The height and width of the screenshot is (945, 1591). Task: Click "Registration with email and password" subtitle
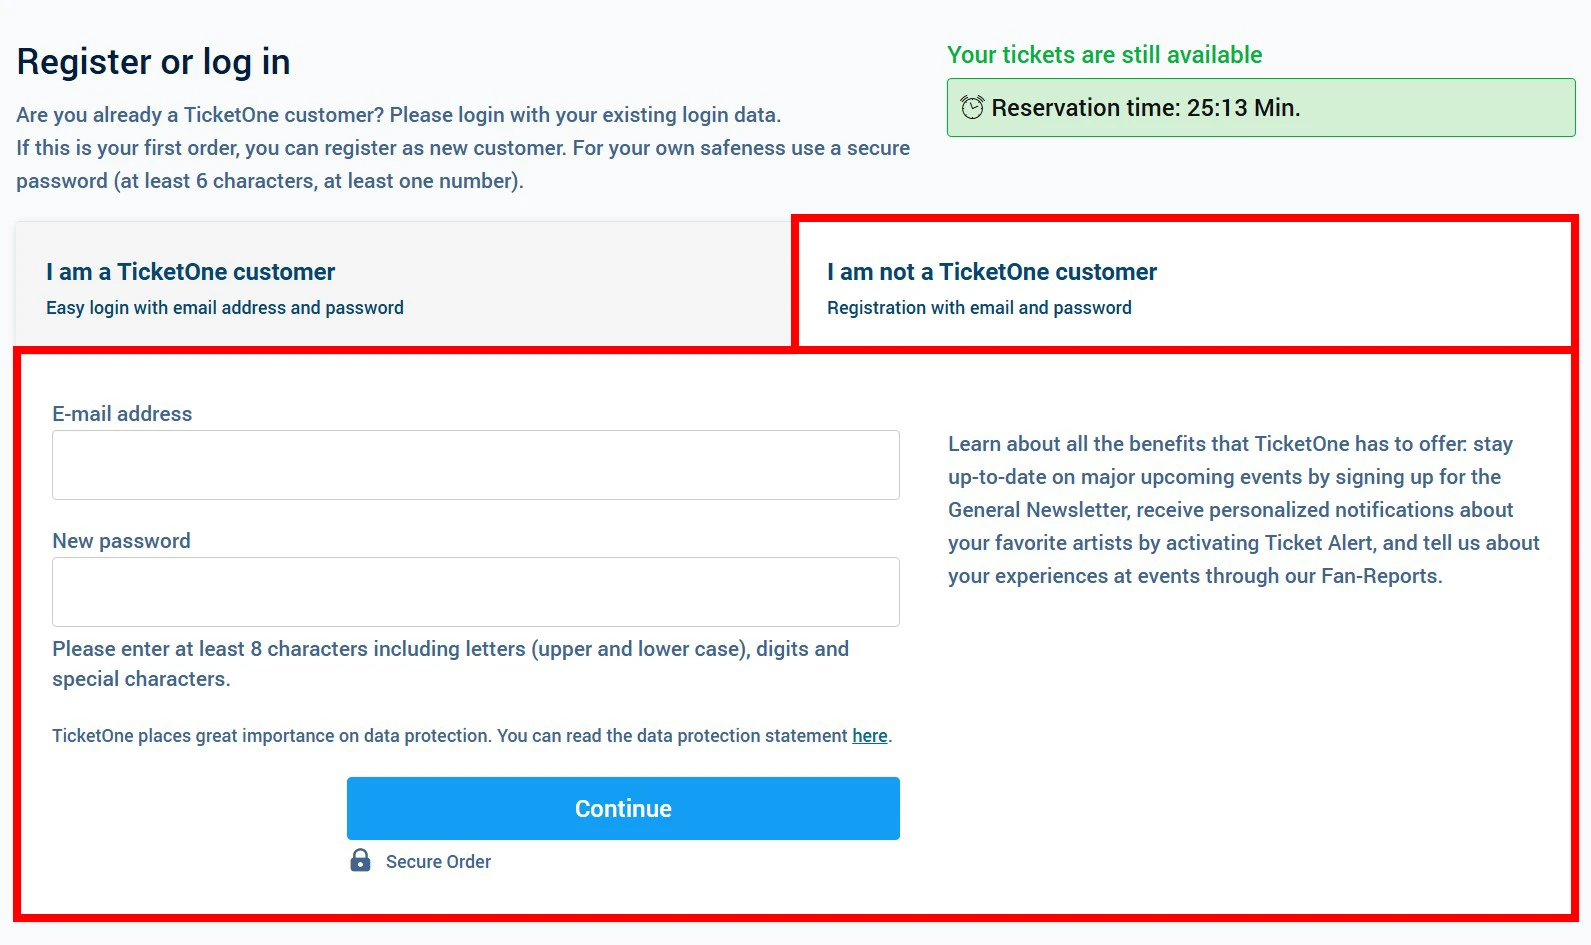click(x=979, y=308)
